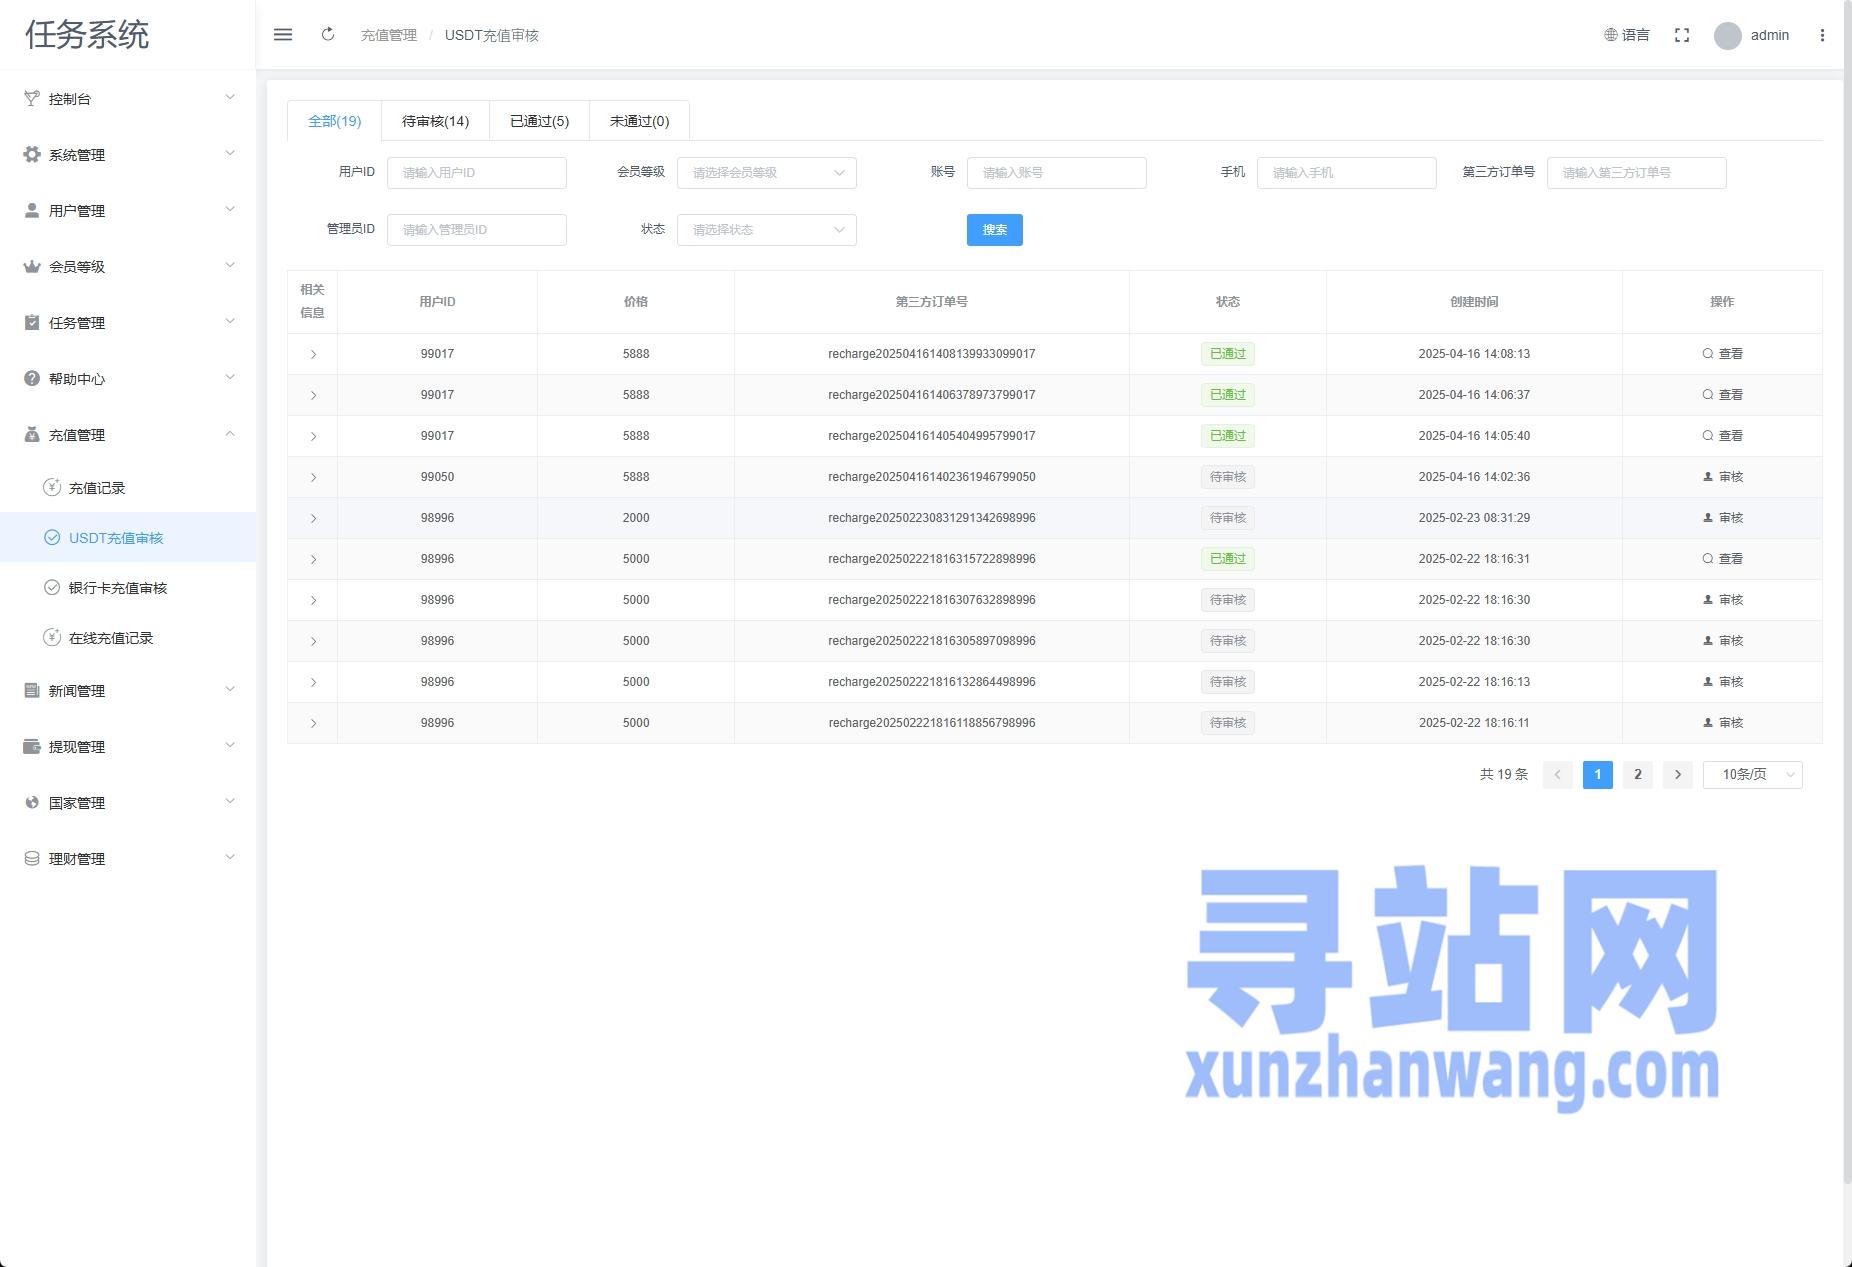Open the 10条/页 page size dropdown
The height and width of the screenshot is (1267, 1852).
click(1752, 775)
